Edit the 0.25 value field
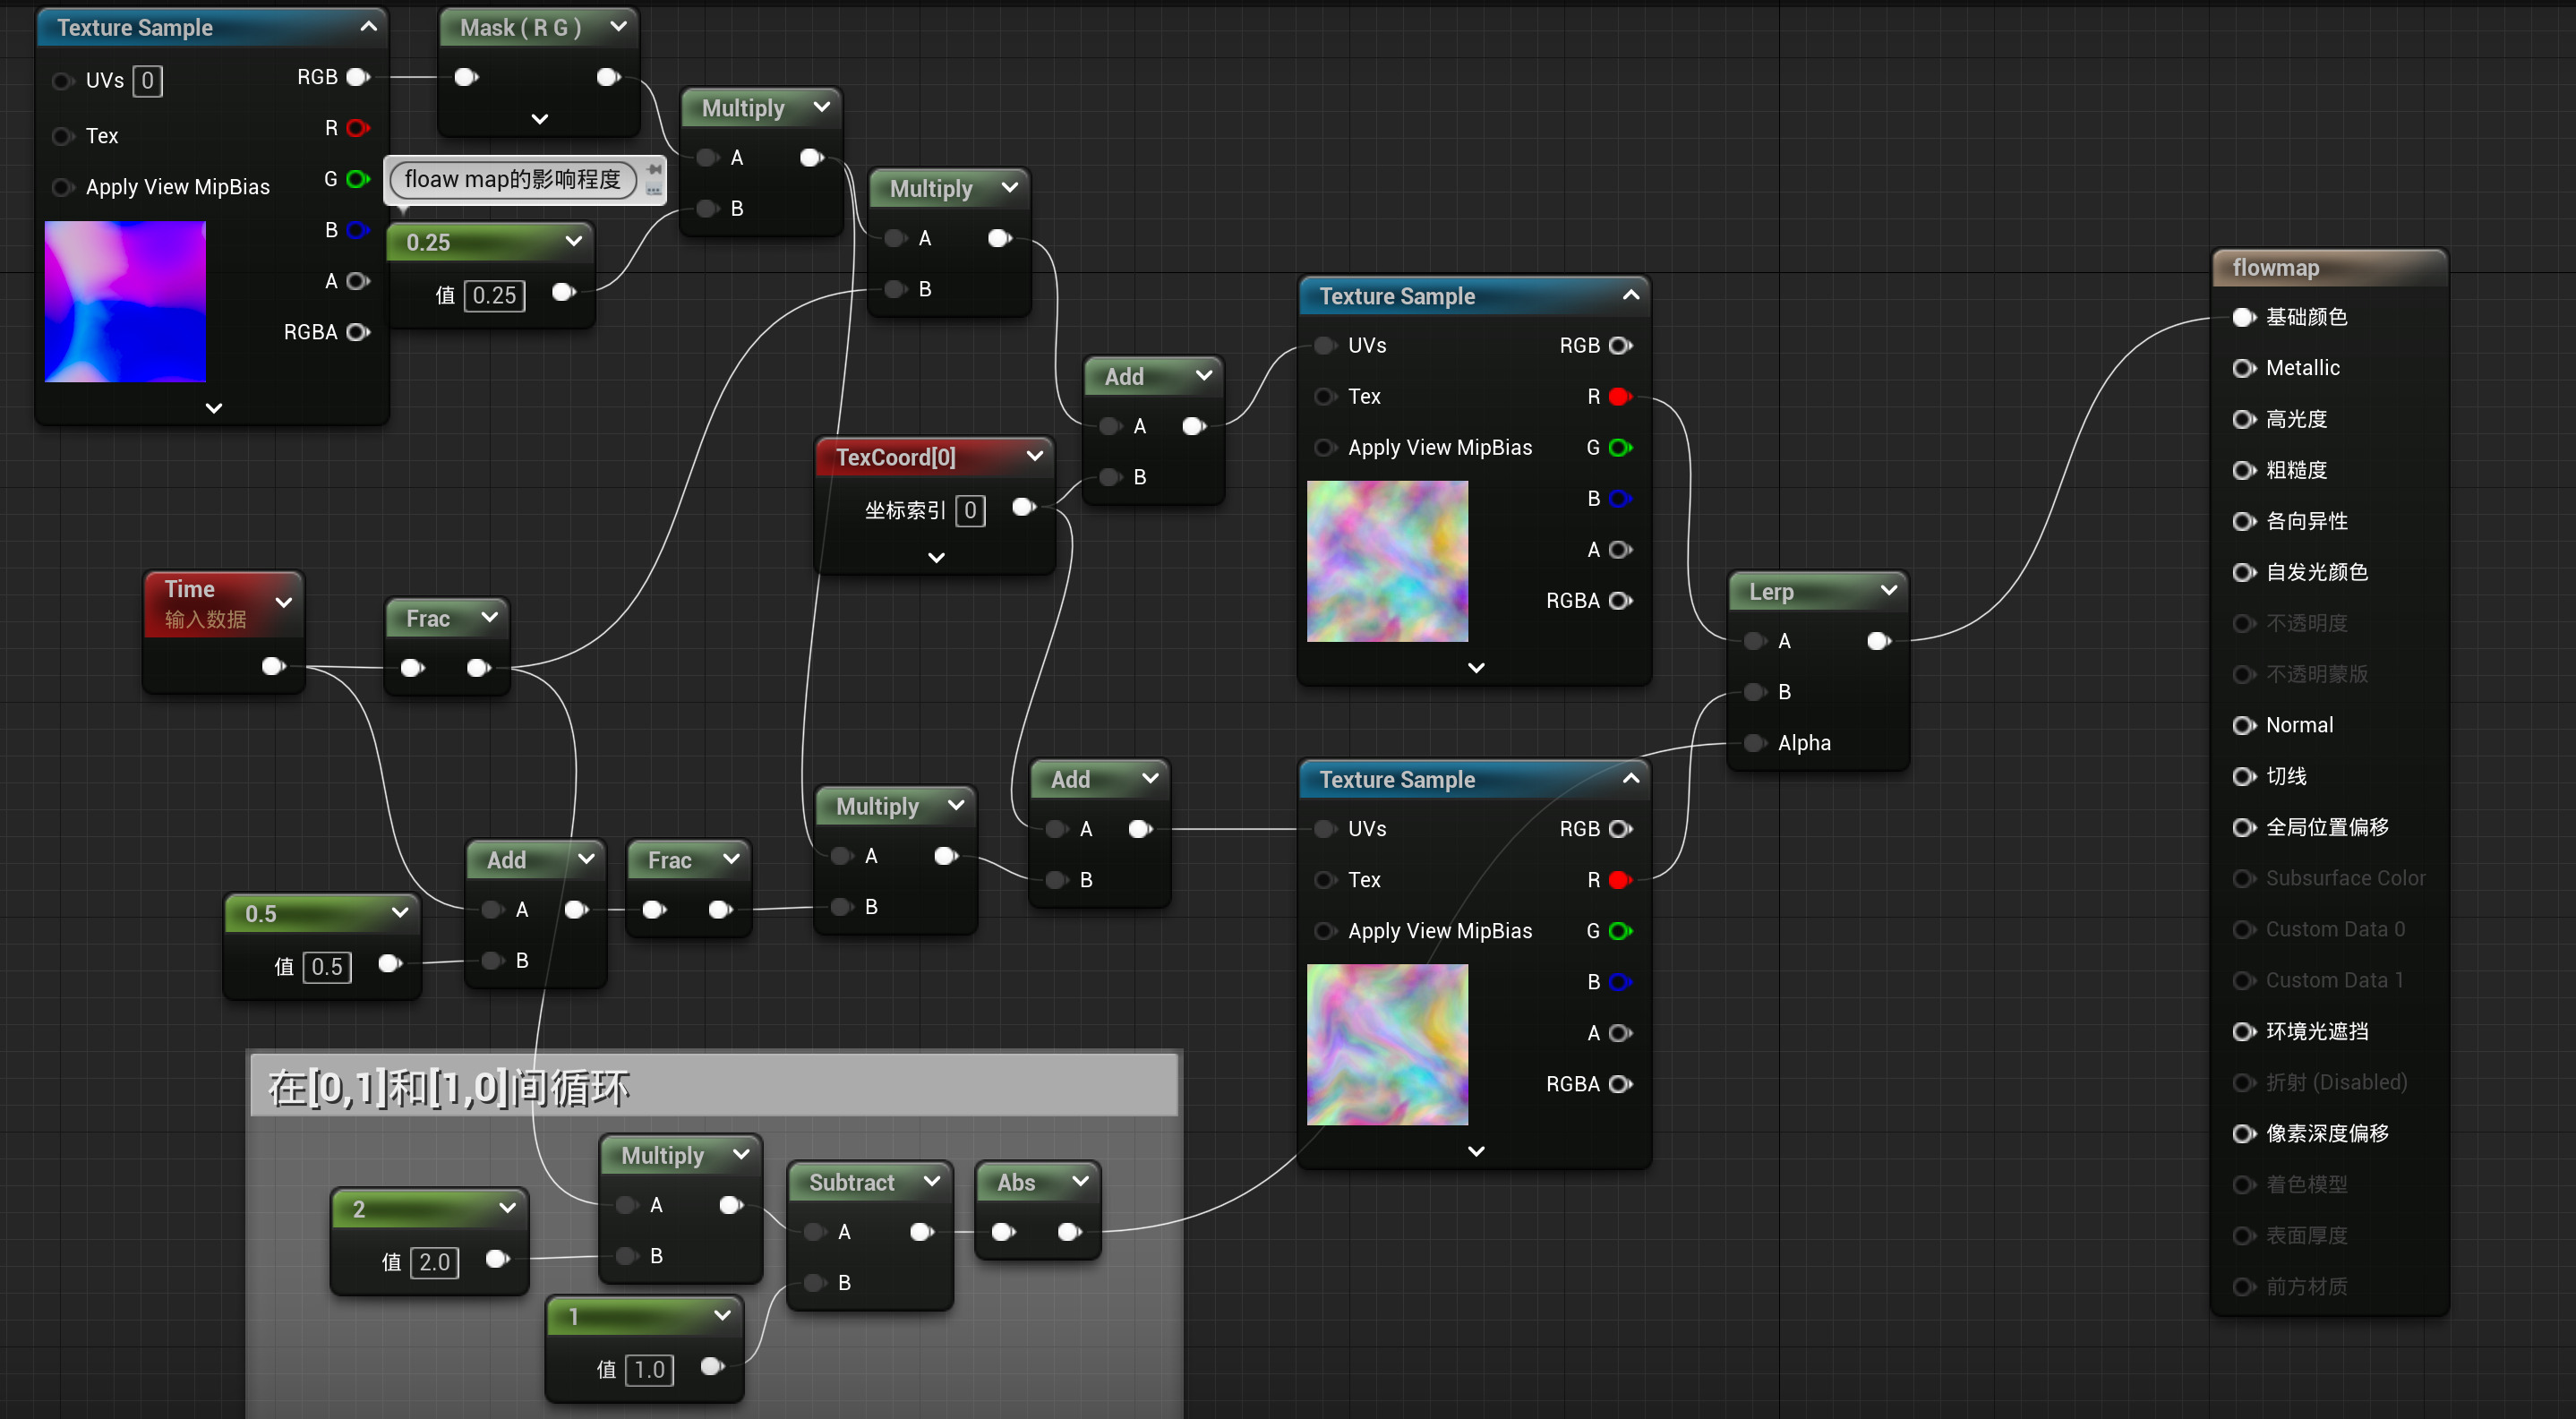Viewport: 2576px width, 1419px height. point(494,295)
